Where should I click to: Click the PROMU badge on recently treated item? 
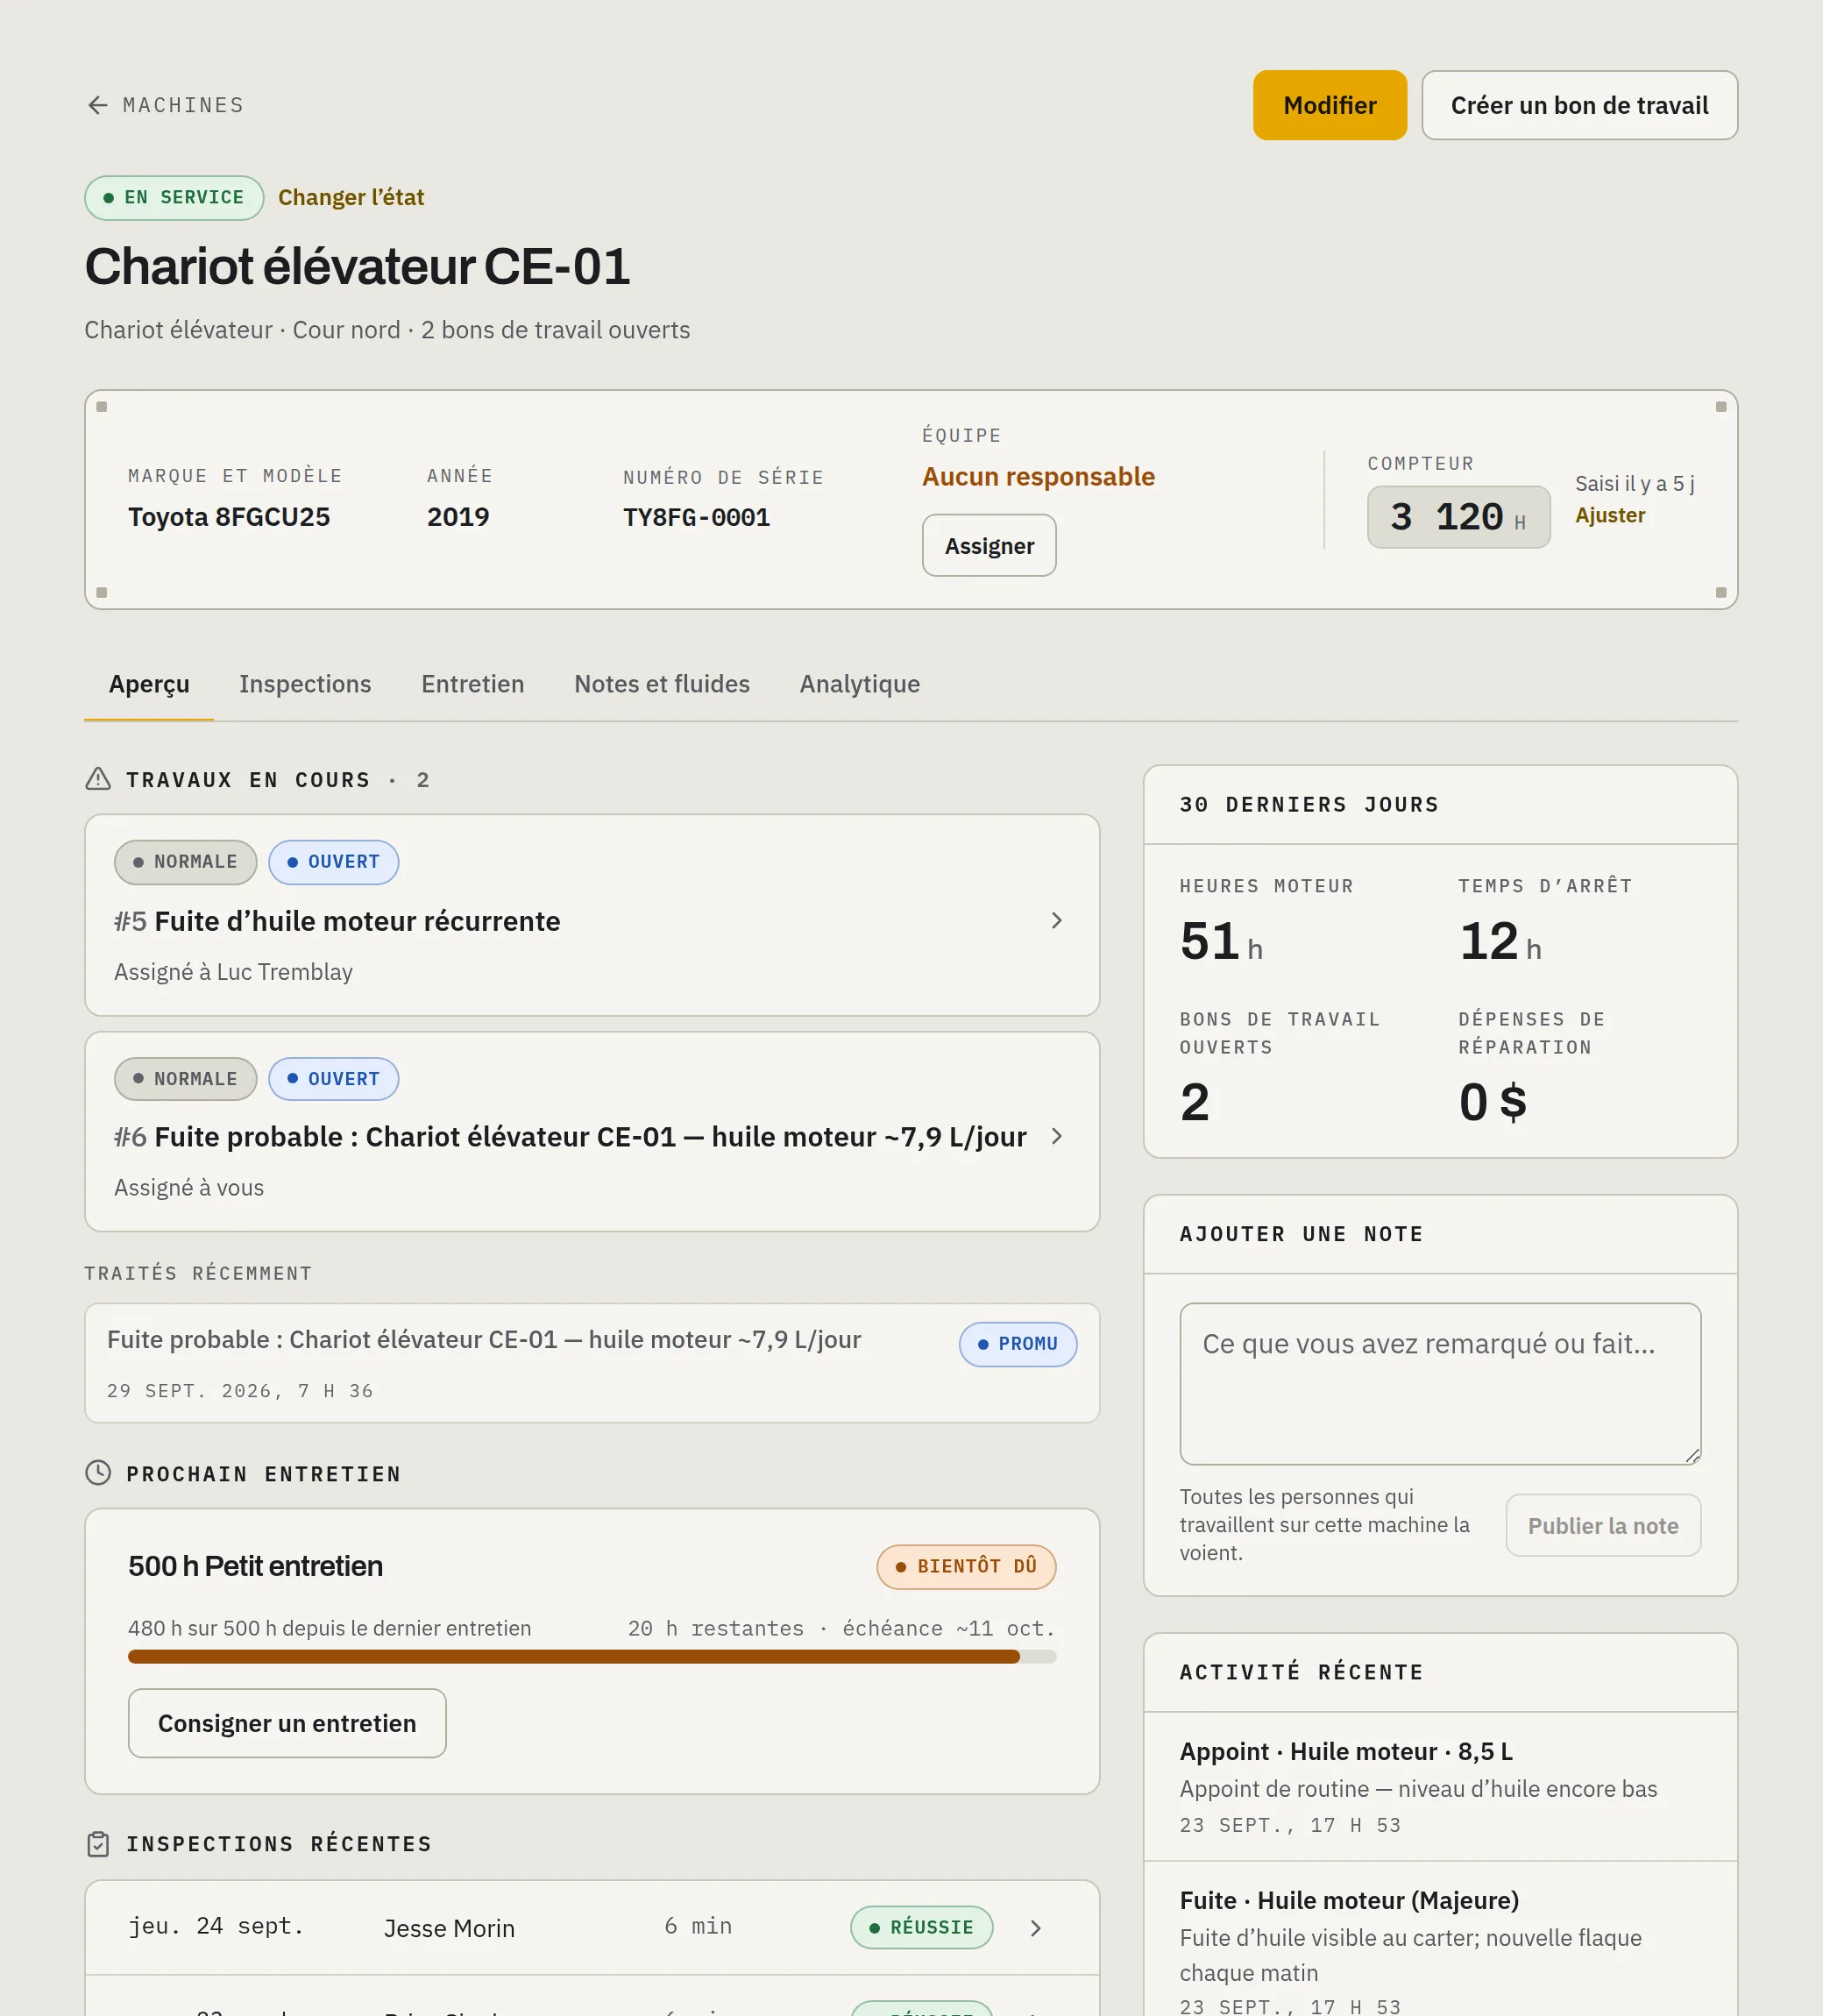1018,1344
